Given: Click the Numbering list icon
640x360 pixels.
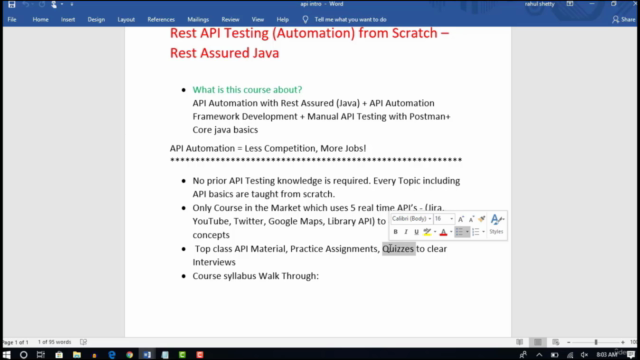Looking at the screenshot, I should (476, 232).
